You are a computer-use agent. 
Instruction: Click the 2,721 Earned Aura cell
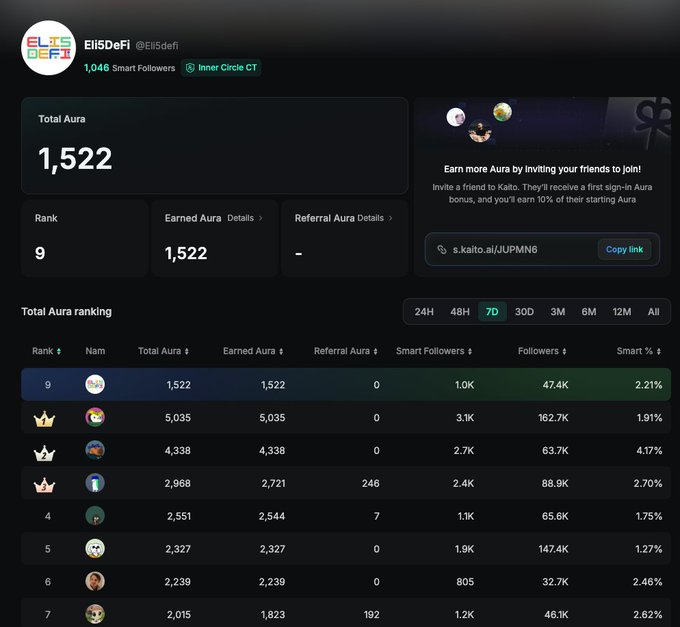click(x=273, y=483)
